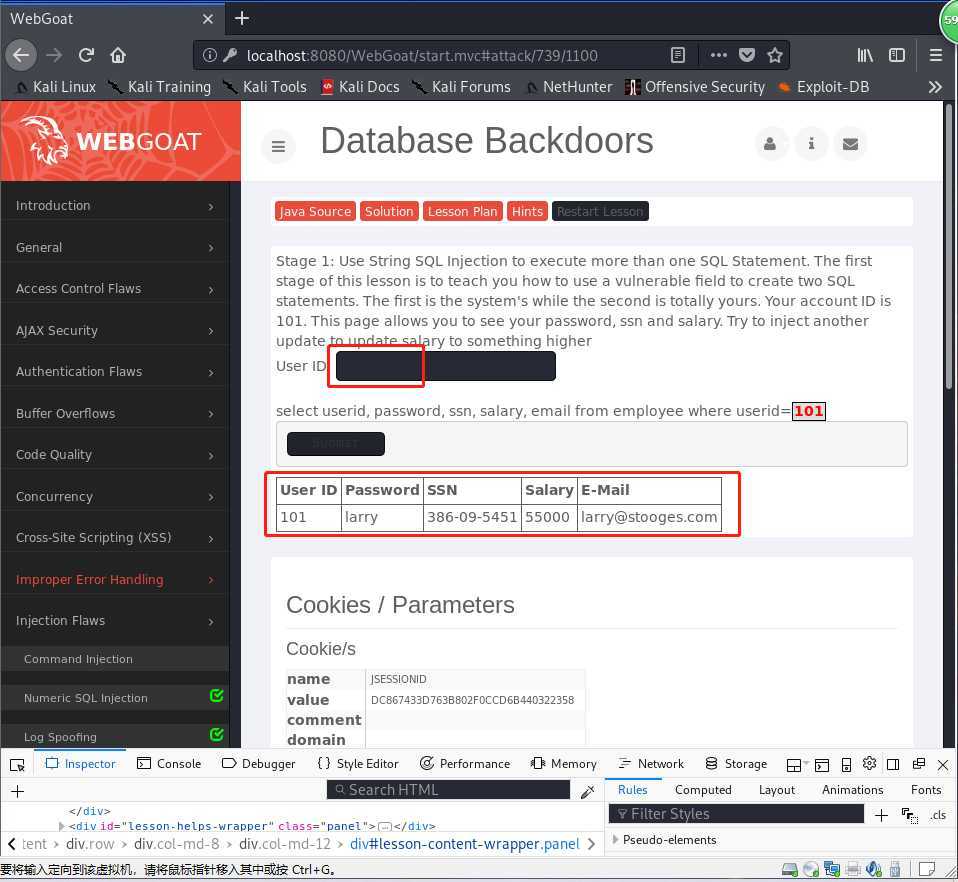Reload the page with the refresh icon
This screenshot has width=958, height=882.
86,56
